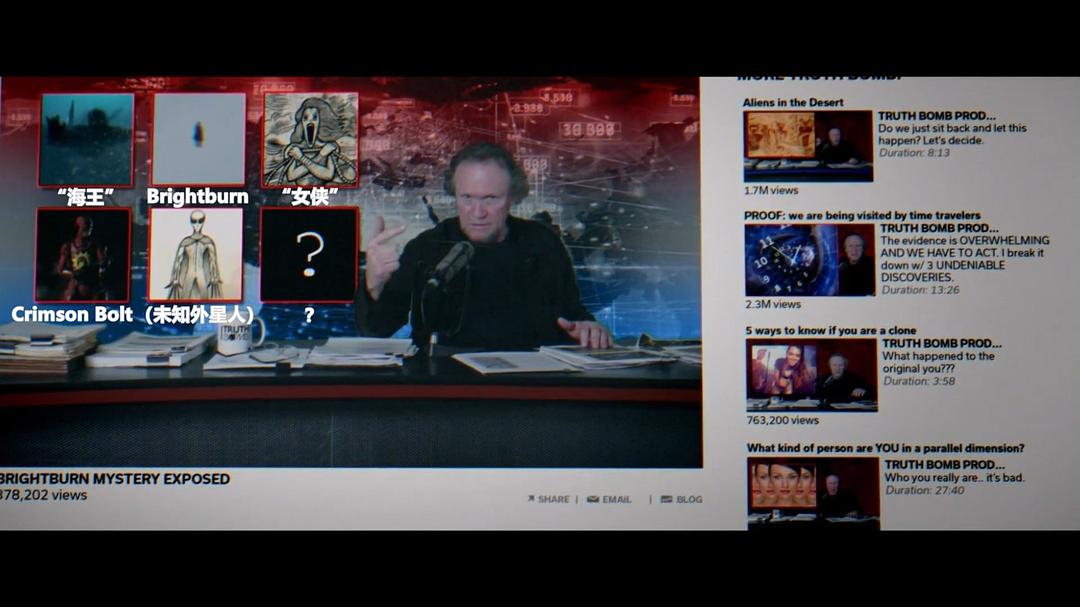
Task: Open the parallel dimension video thumbnail
Action: 813,491
